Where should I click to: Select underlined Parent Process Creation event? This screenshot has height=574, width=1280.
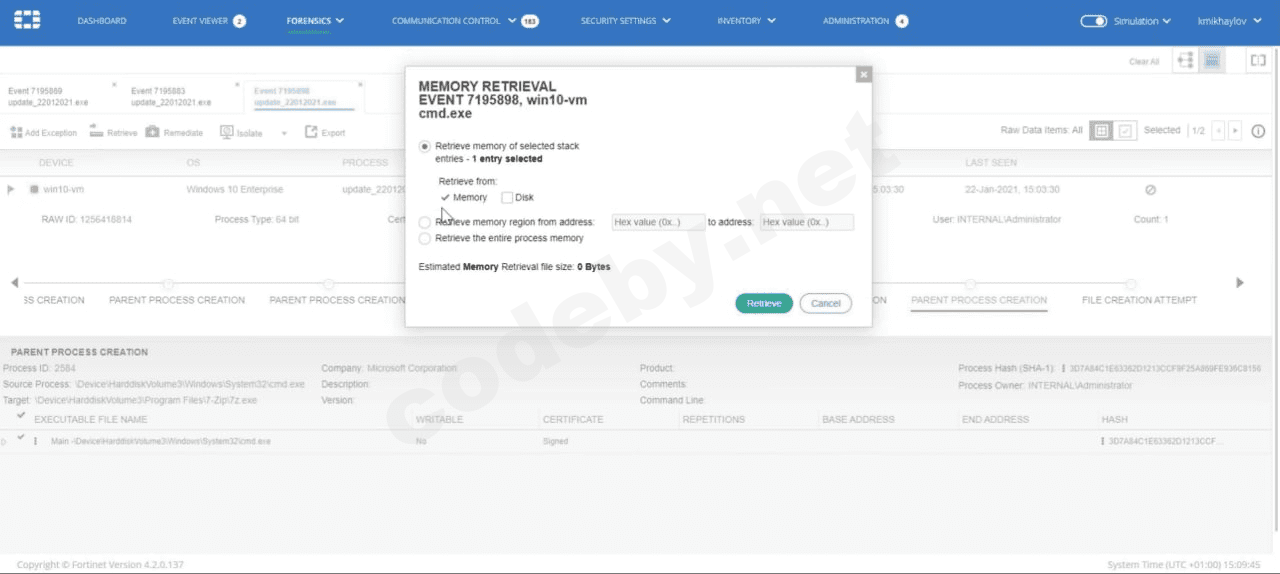point(979,300)
